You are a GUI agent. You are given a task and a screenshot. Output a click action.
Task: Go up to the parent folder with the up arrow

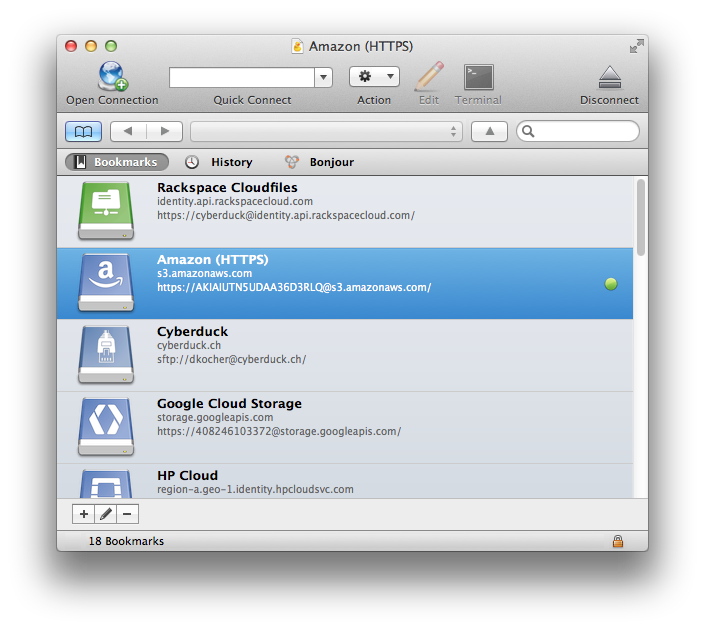490,131
